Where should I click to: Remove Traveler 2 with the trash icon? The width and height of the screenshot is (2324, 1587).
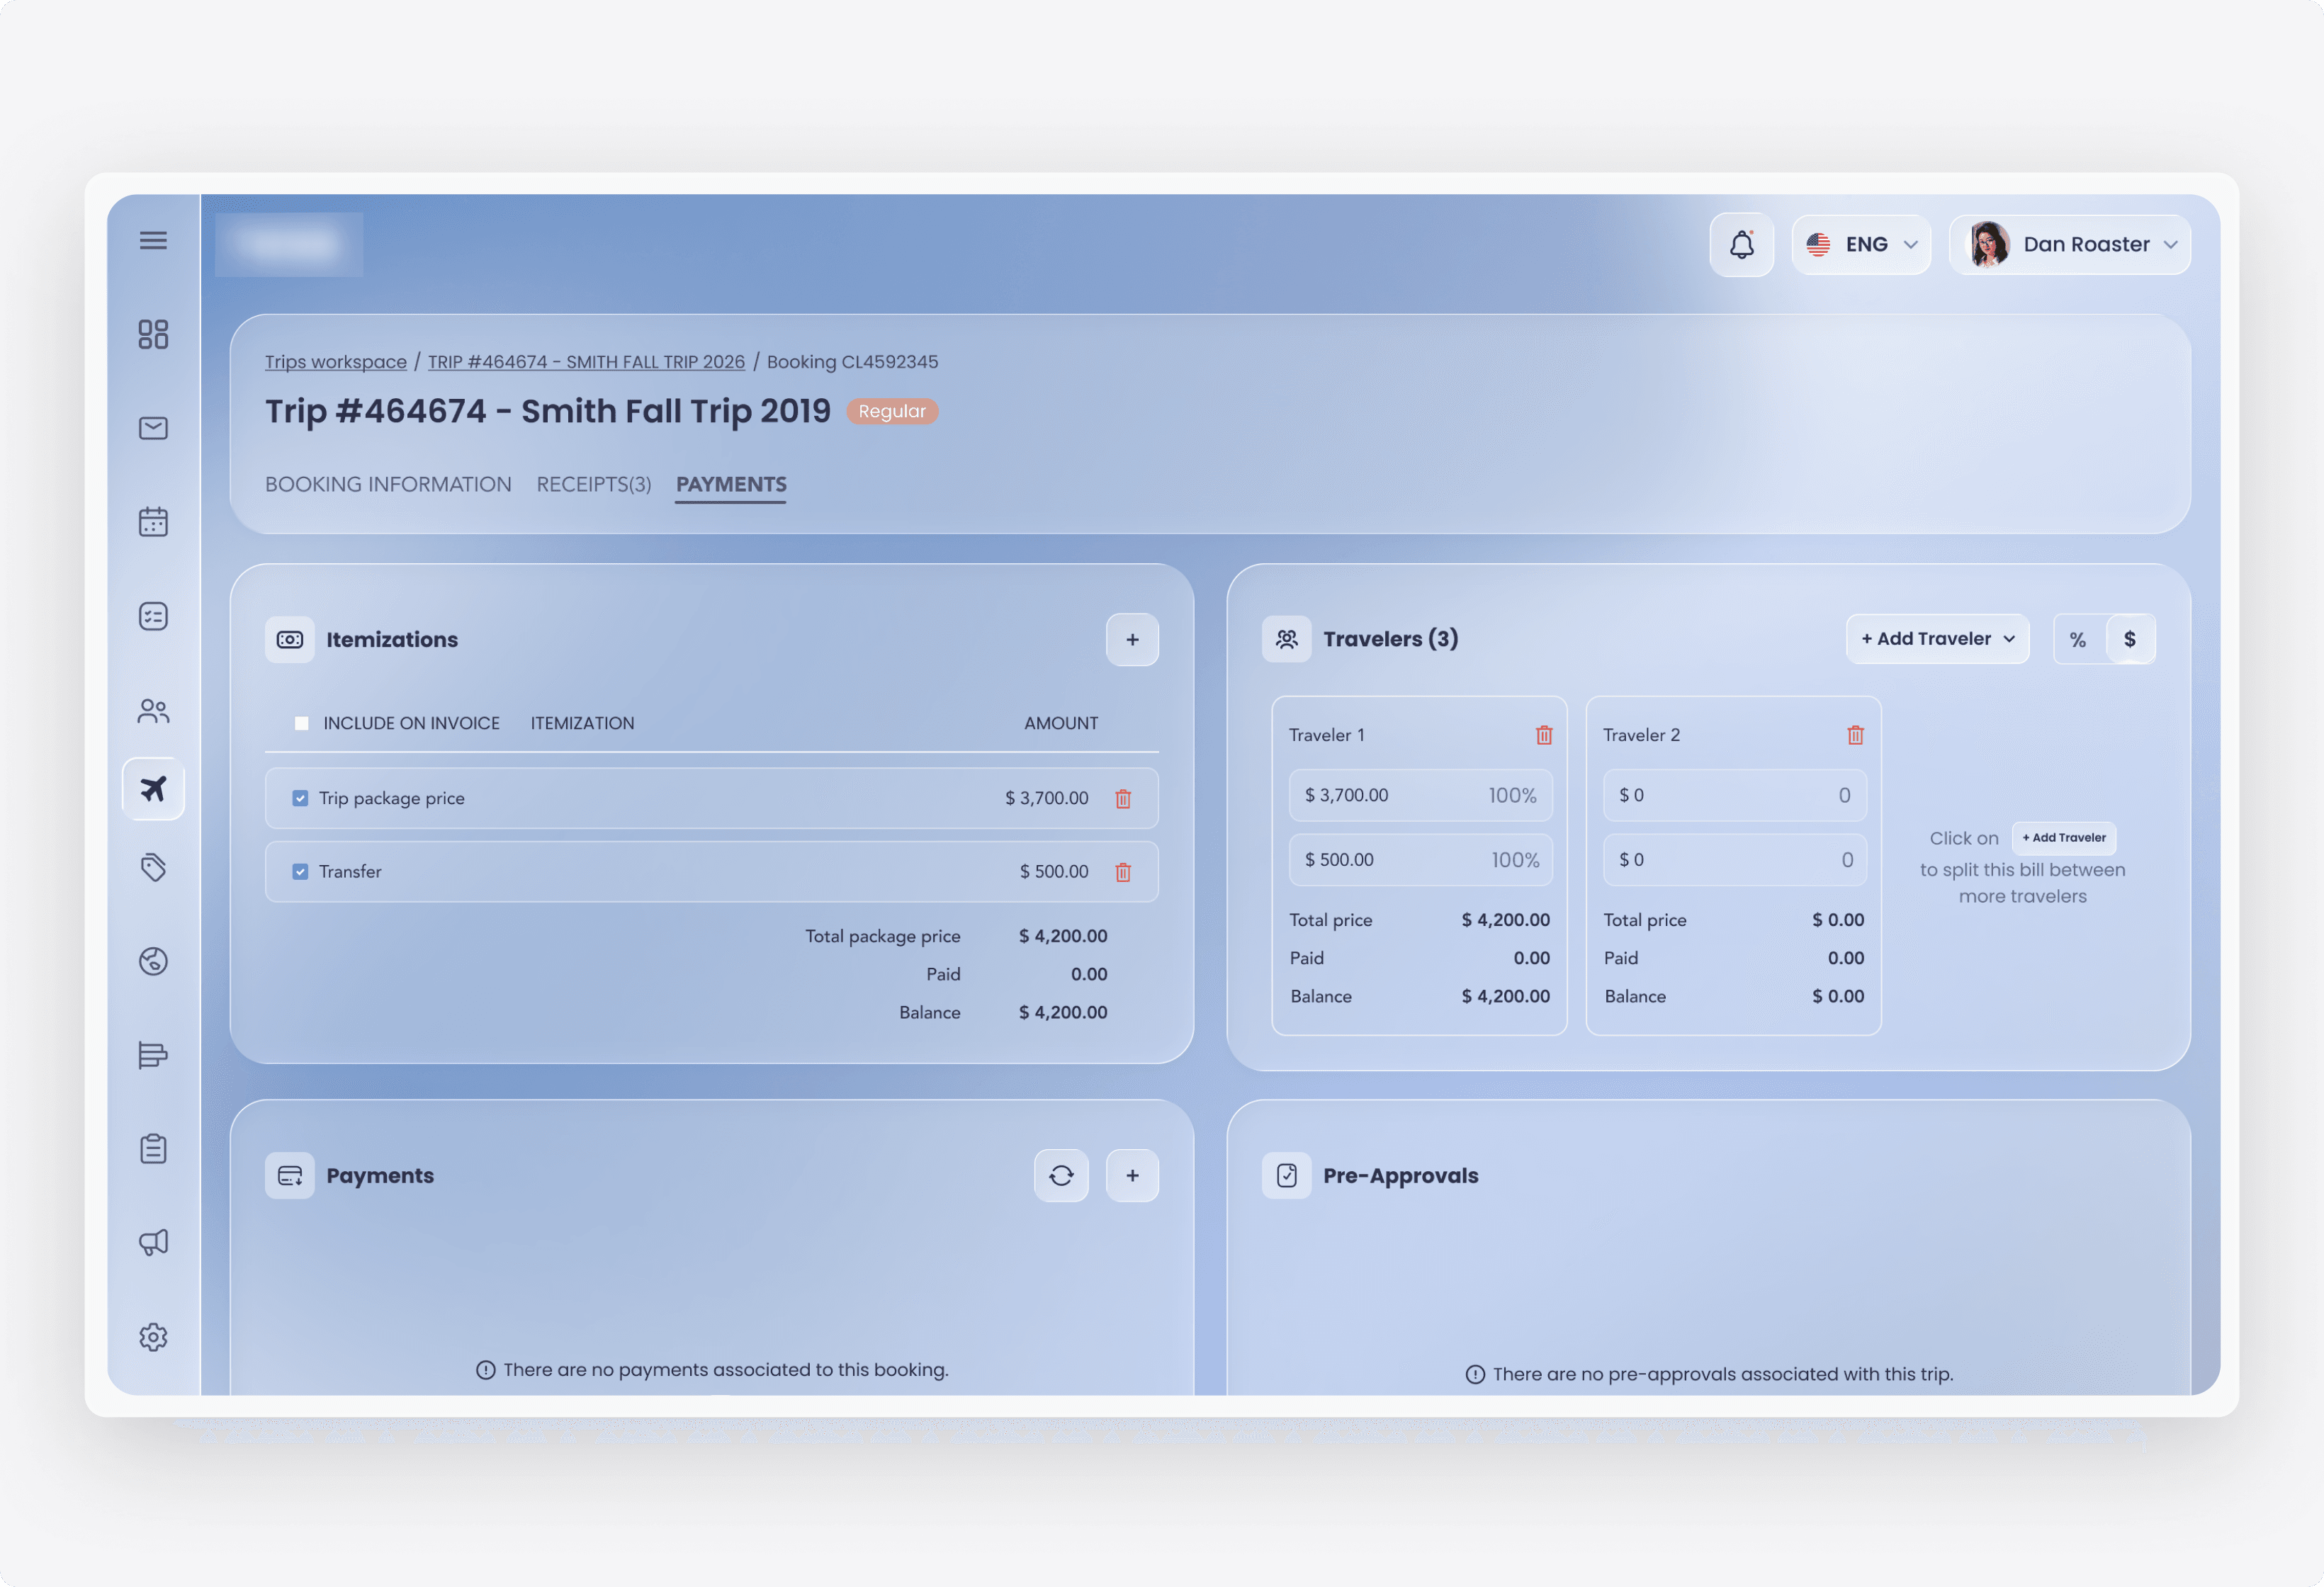click(1855, 735)
